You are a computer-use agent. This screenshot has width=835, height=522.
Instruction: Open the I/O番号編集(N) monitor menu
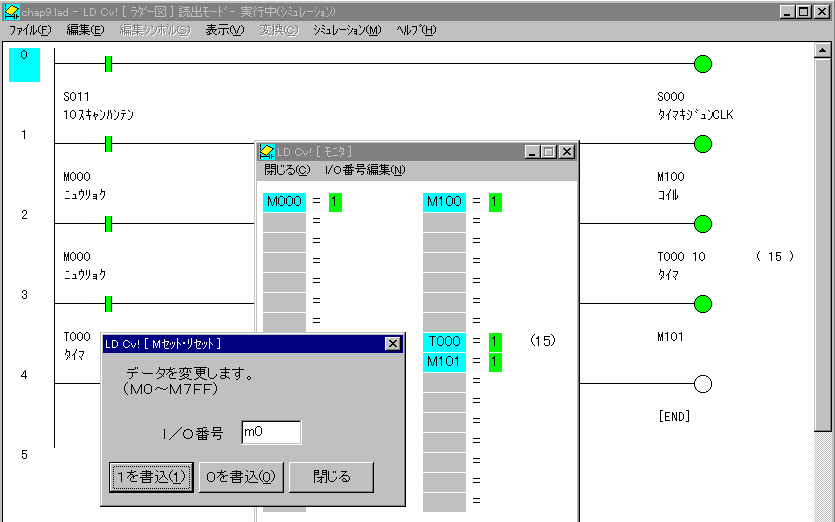coord(365,170)
